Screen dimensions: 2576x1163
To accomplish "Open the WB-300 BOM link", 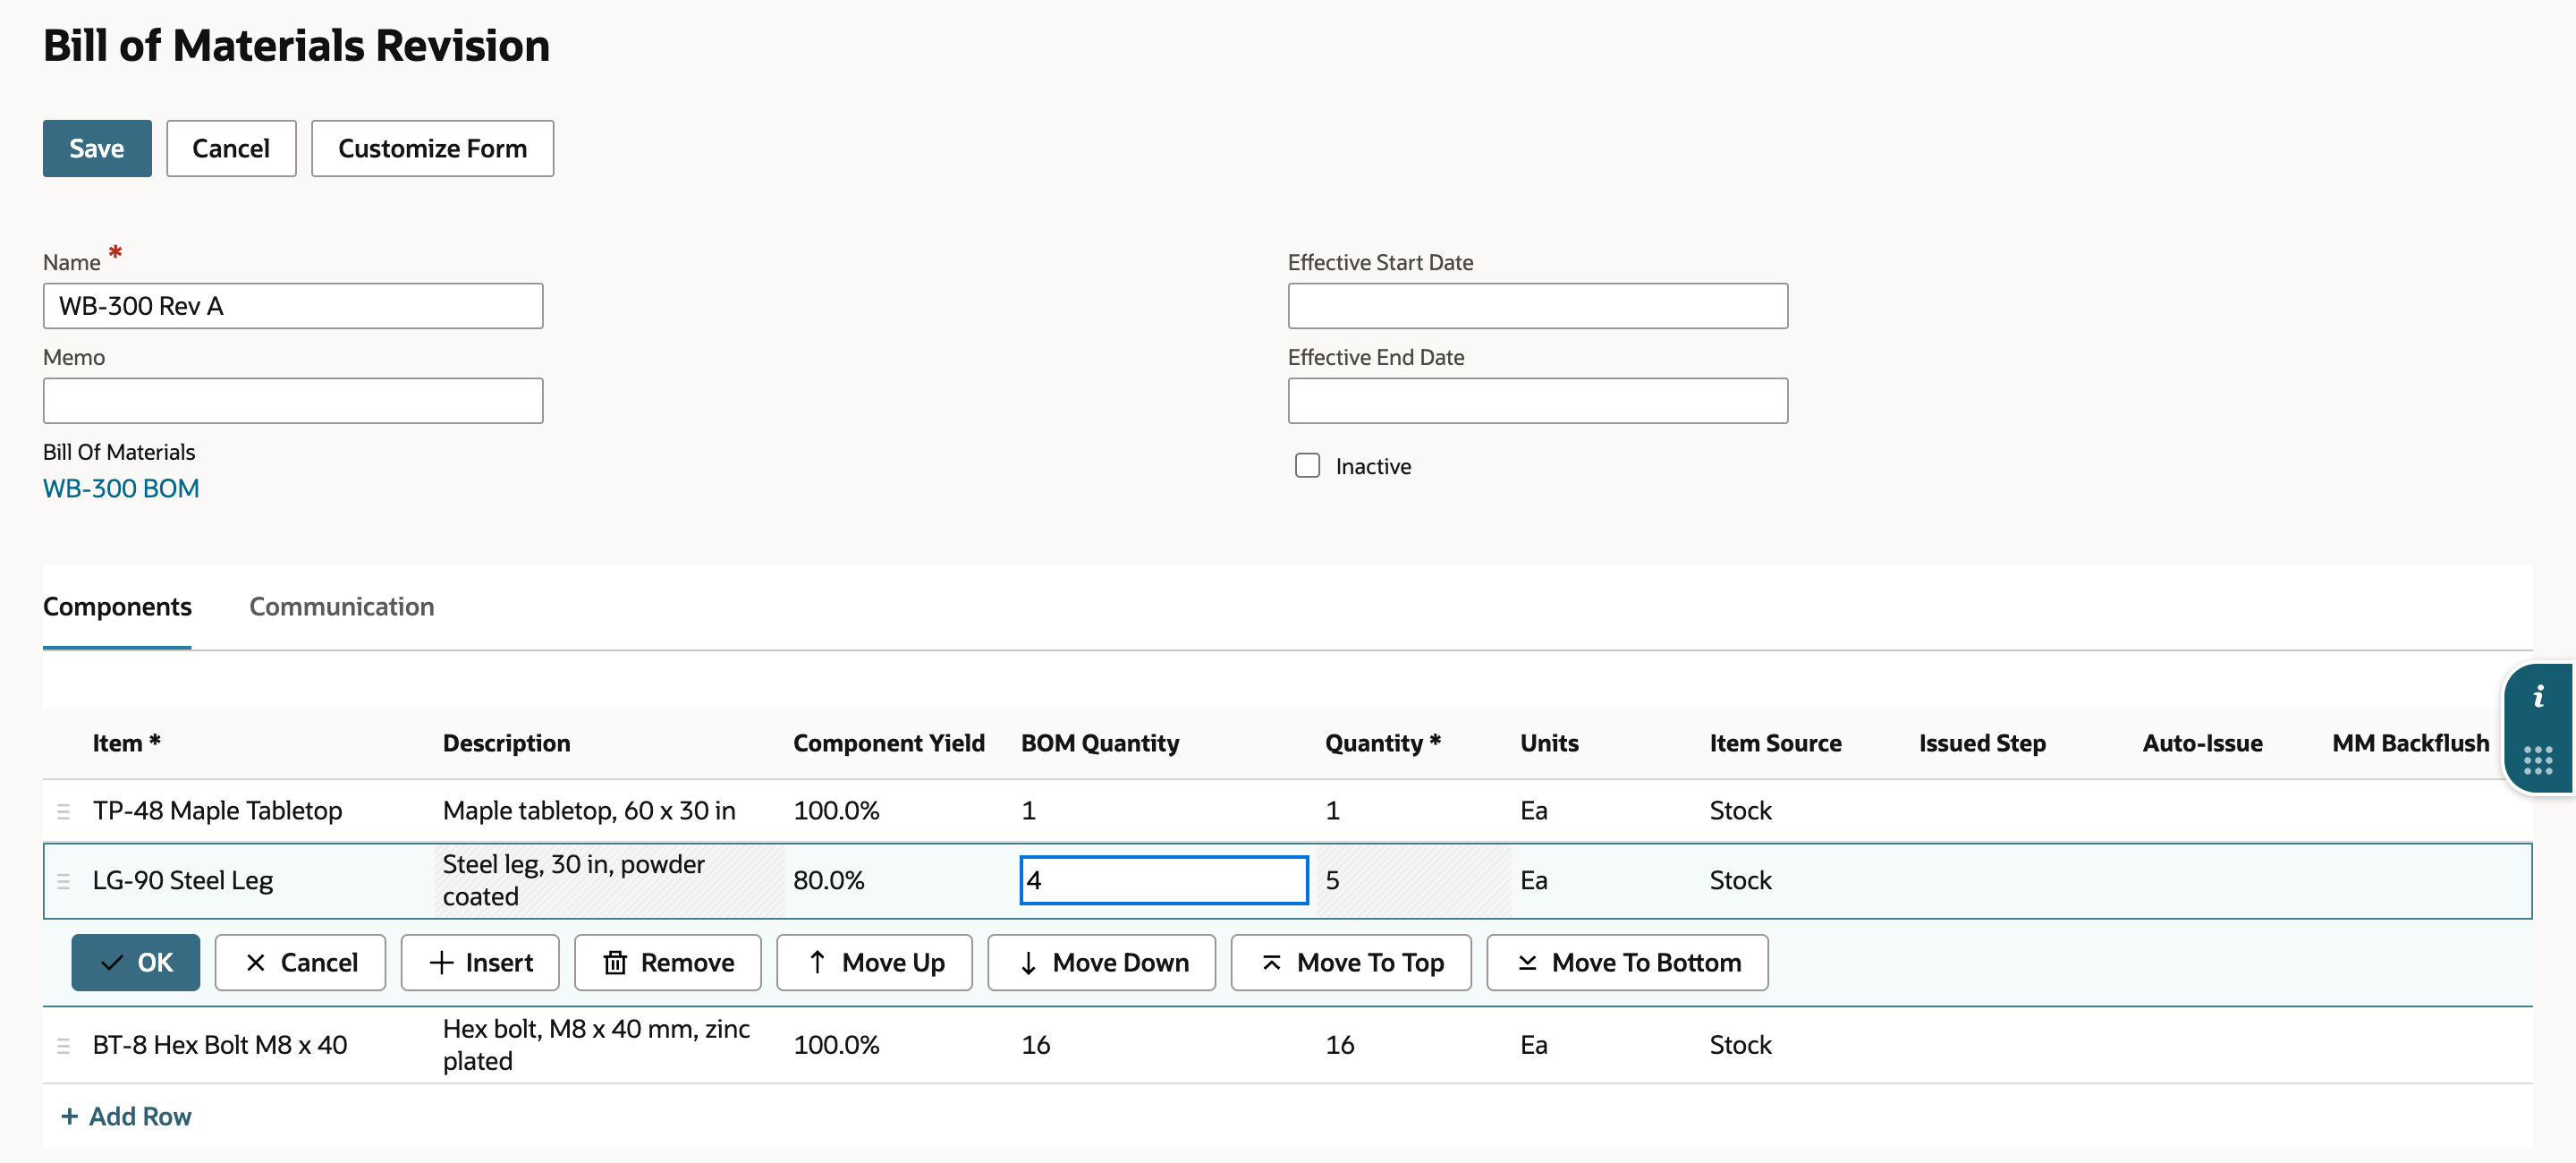I will click(121, 488).
